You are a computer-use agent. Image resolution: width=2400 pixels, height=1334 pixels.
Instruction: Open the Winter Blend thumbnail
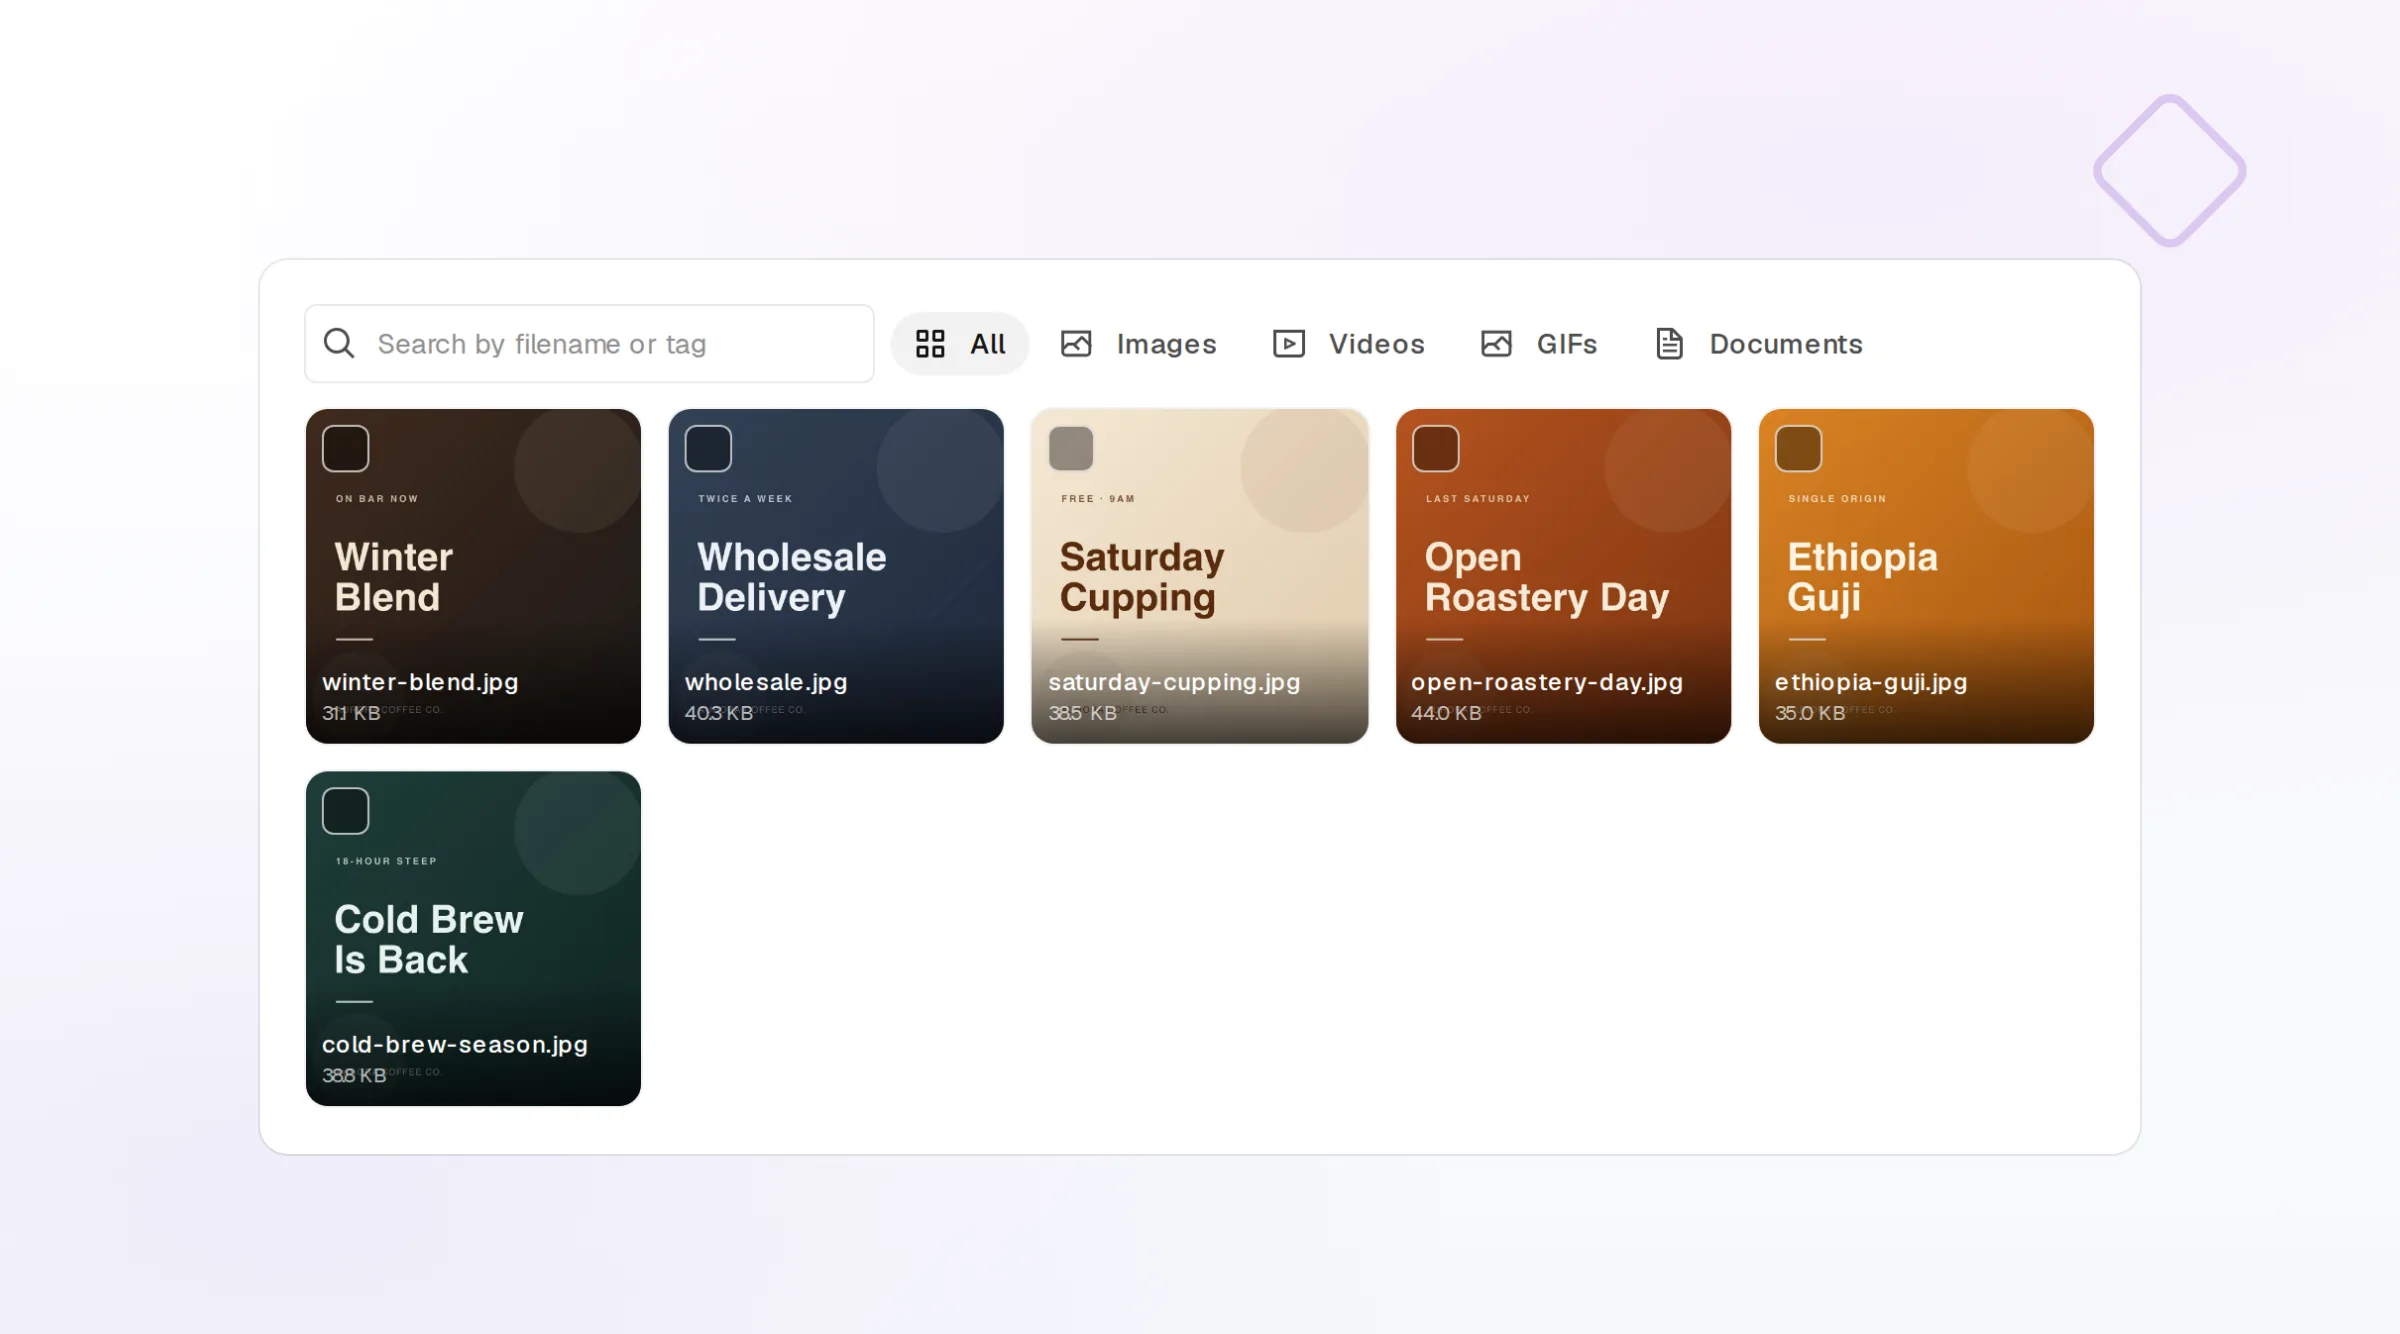coord(473,576)
